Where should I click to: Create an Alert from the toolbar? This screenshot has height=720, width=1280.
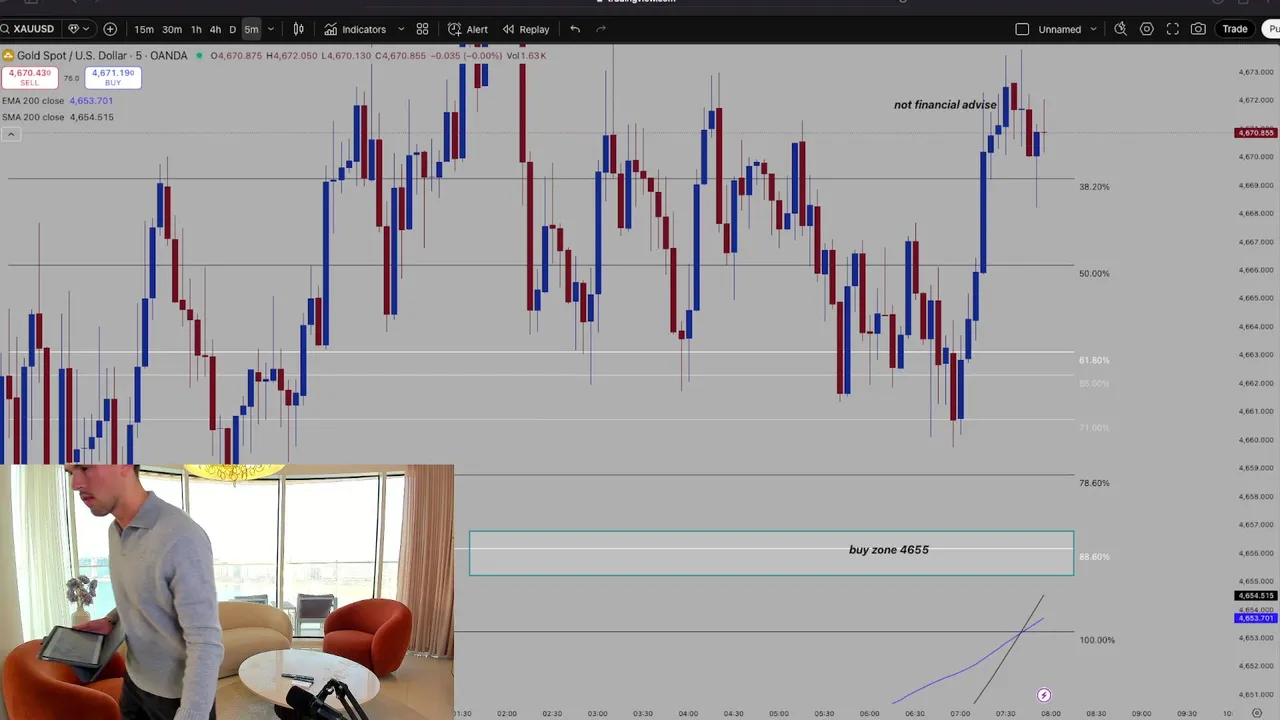pos(468,29)
